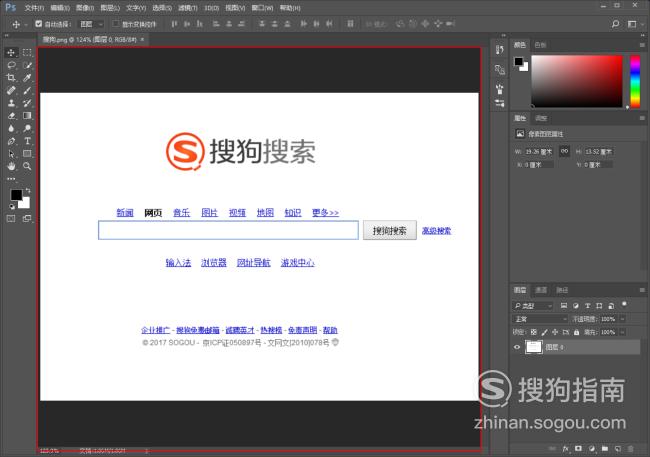Open the 文件 menu
650x457 pixels.
34,8
